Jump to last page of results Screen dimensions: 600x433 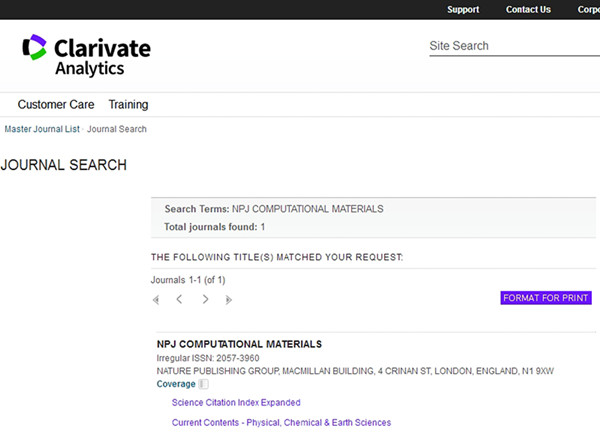pyautogui.click(x=228, y=300)
